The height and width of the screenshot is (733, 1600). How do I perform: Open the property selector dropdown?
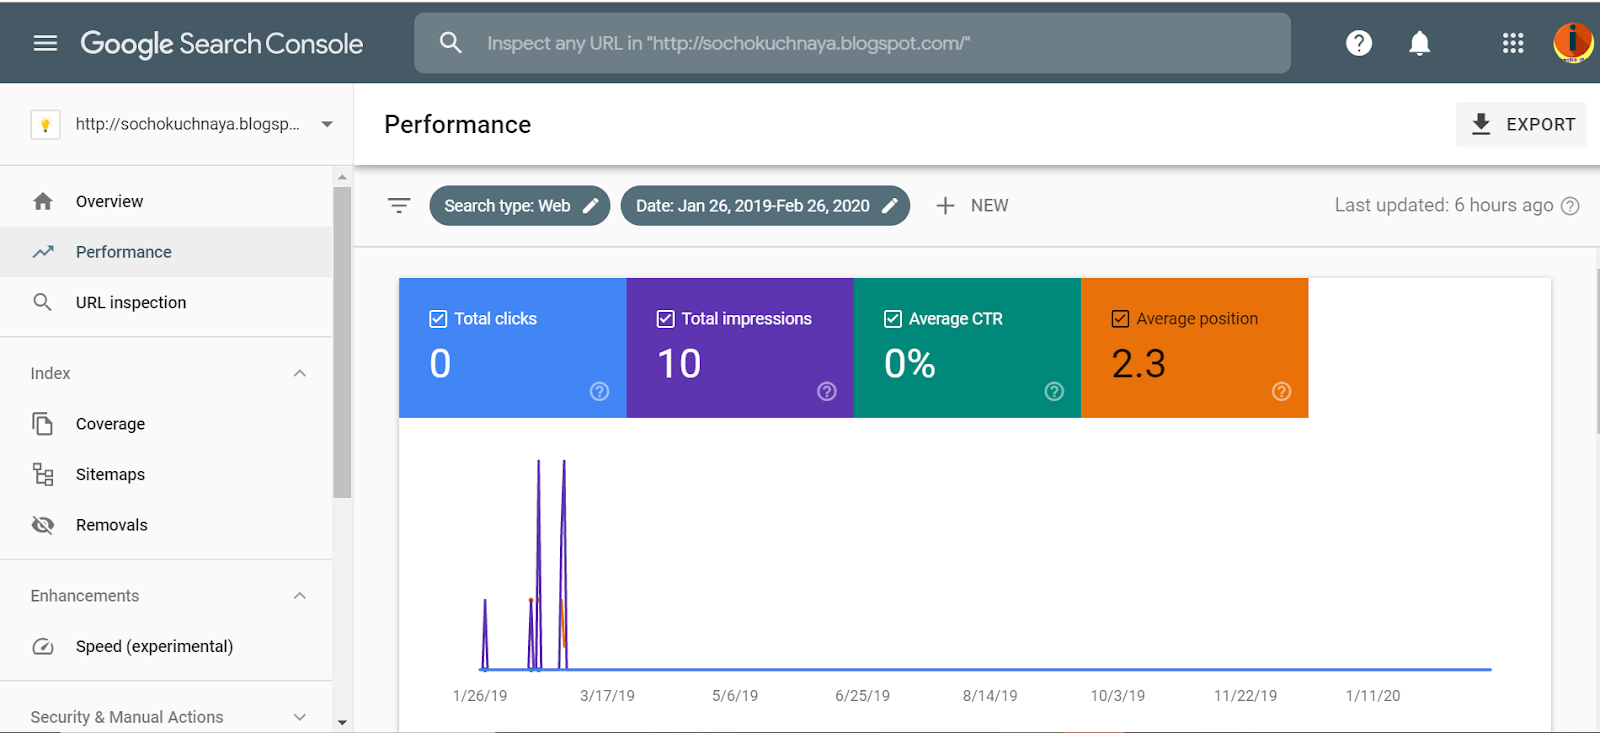(x=327, y=124)
